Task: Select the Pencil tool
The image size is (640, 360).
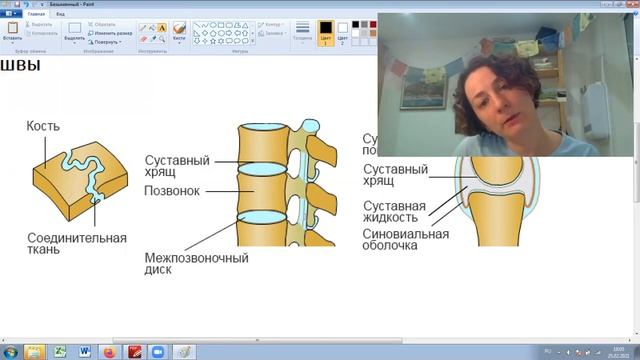Action: pyautogui.click(x=143, y=28)
